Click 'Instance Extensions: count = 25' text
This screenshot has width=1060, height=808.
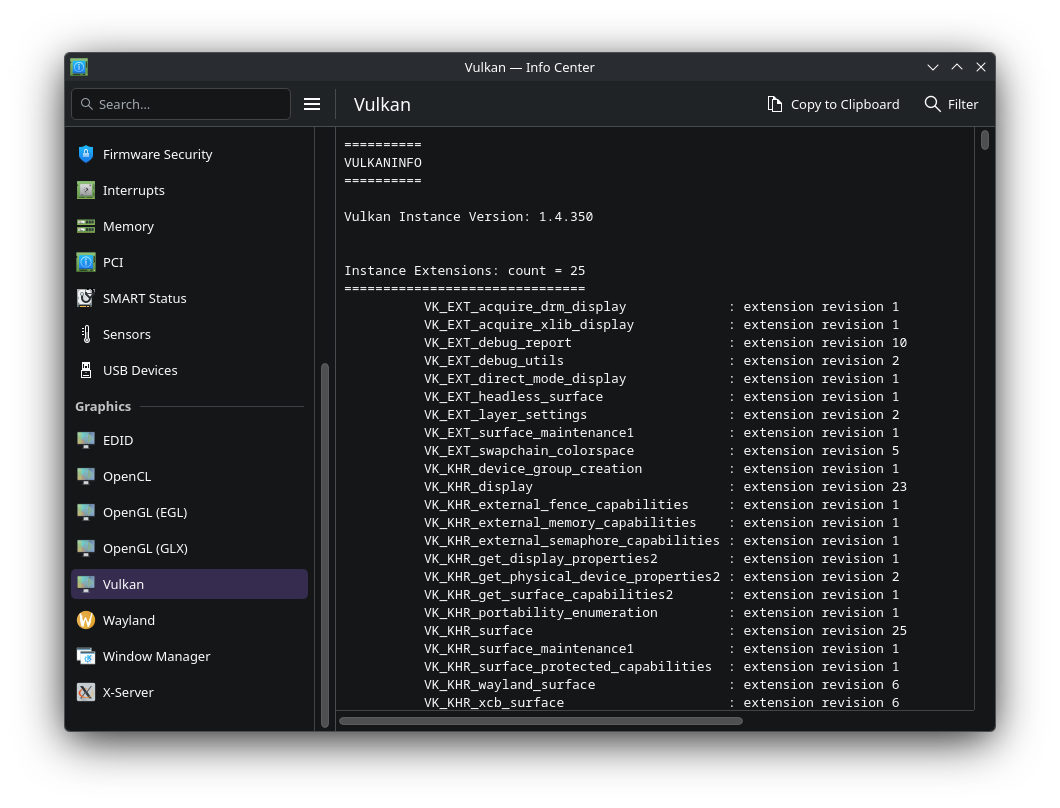(x=464, y=270)
